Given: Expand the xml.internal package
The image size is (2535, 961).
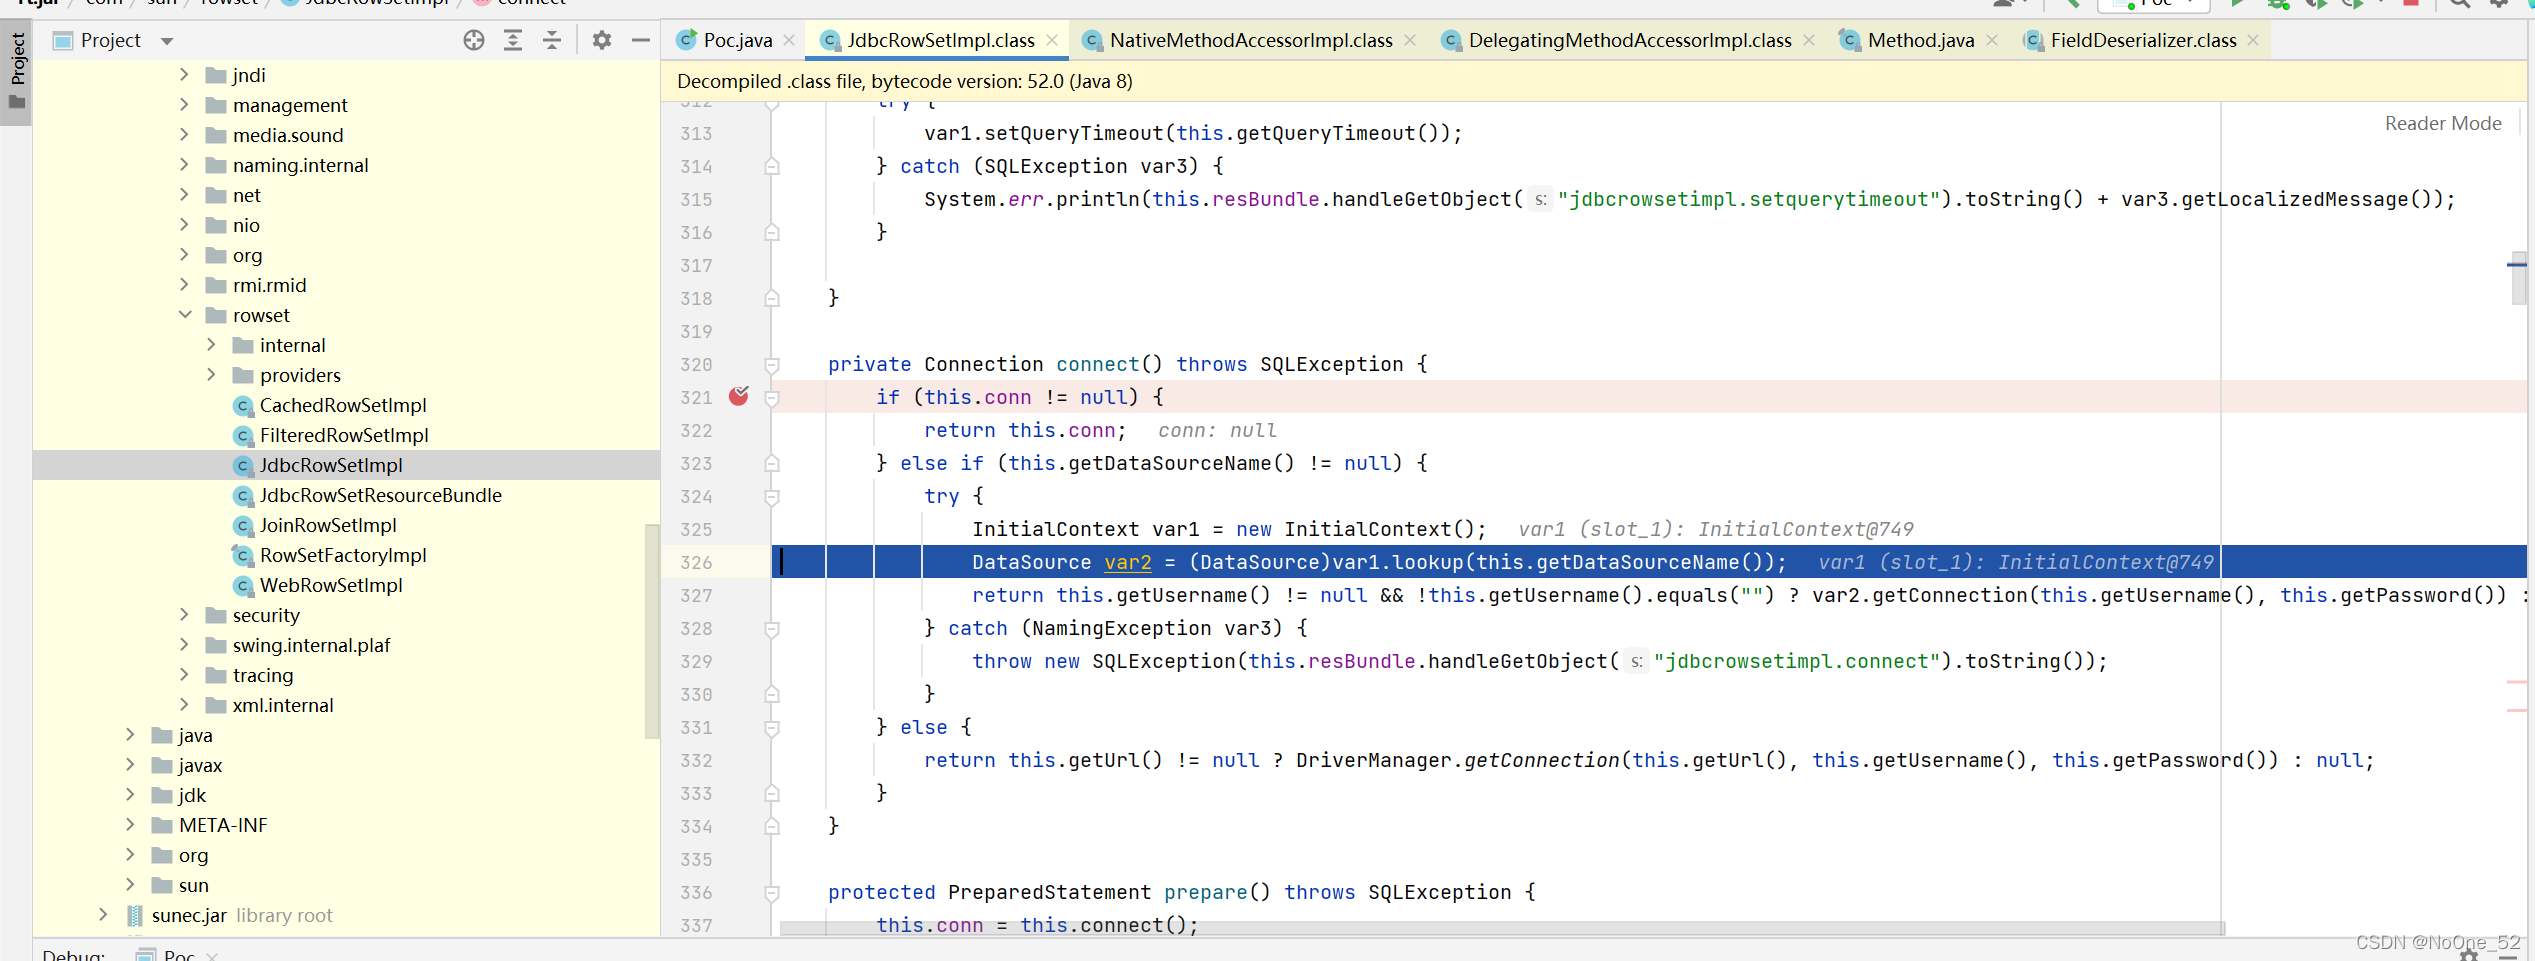Looking at the screenshot, I should (184, 704).
